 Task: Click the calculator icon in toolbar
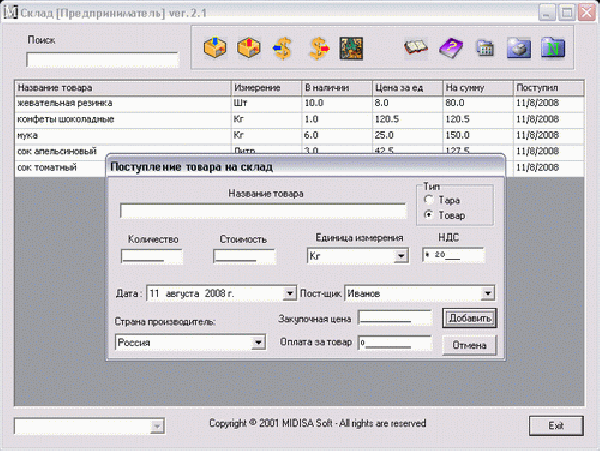[485, 47]
